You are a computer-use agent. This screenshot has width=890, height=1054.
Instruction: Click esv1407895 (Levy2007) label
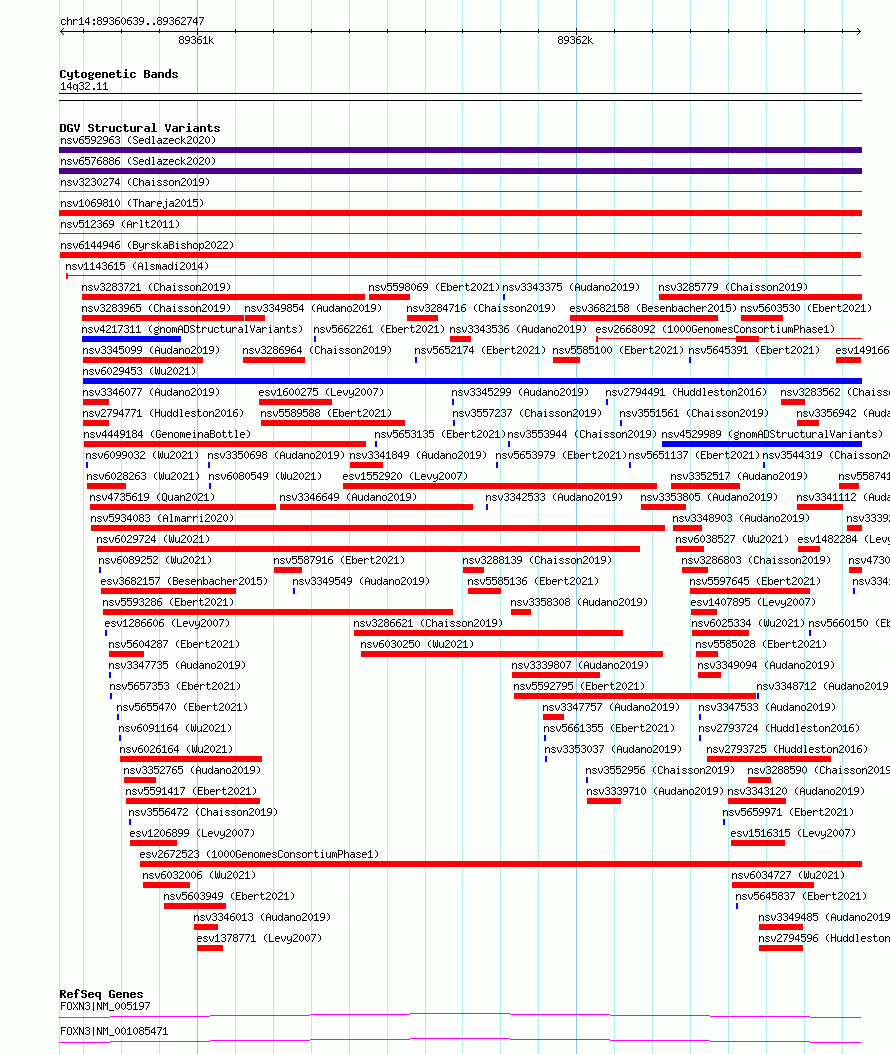753,602
